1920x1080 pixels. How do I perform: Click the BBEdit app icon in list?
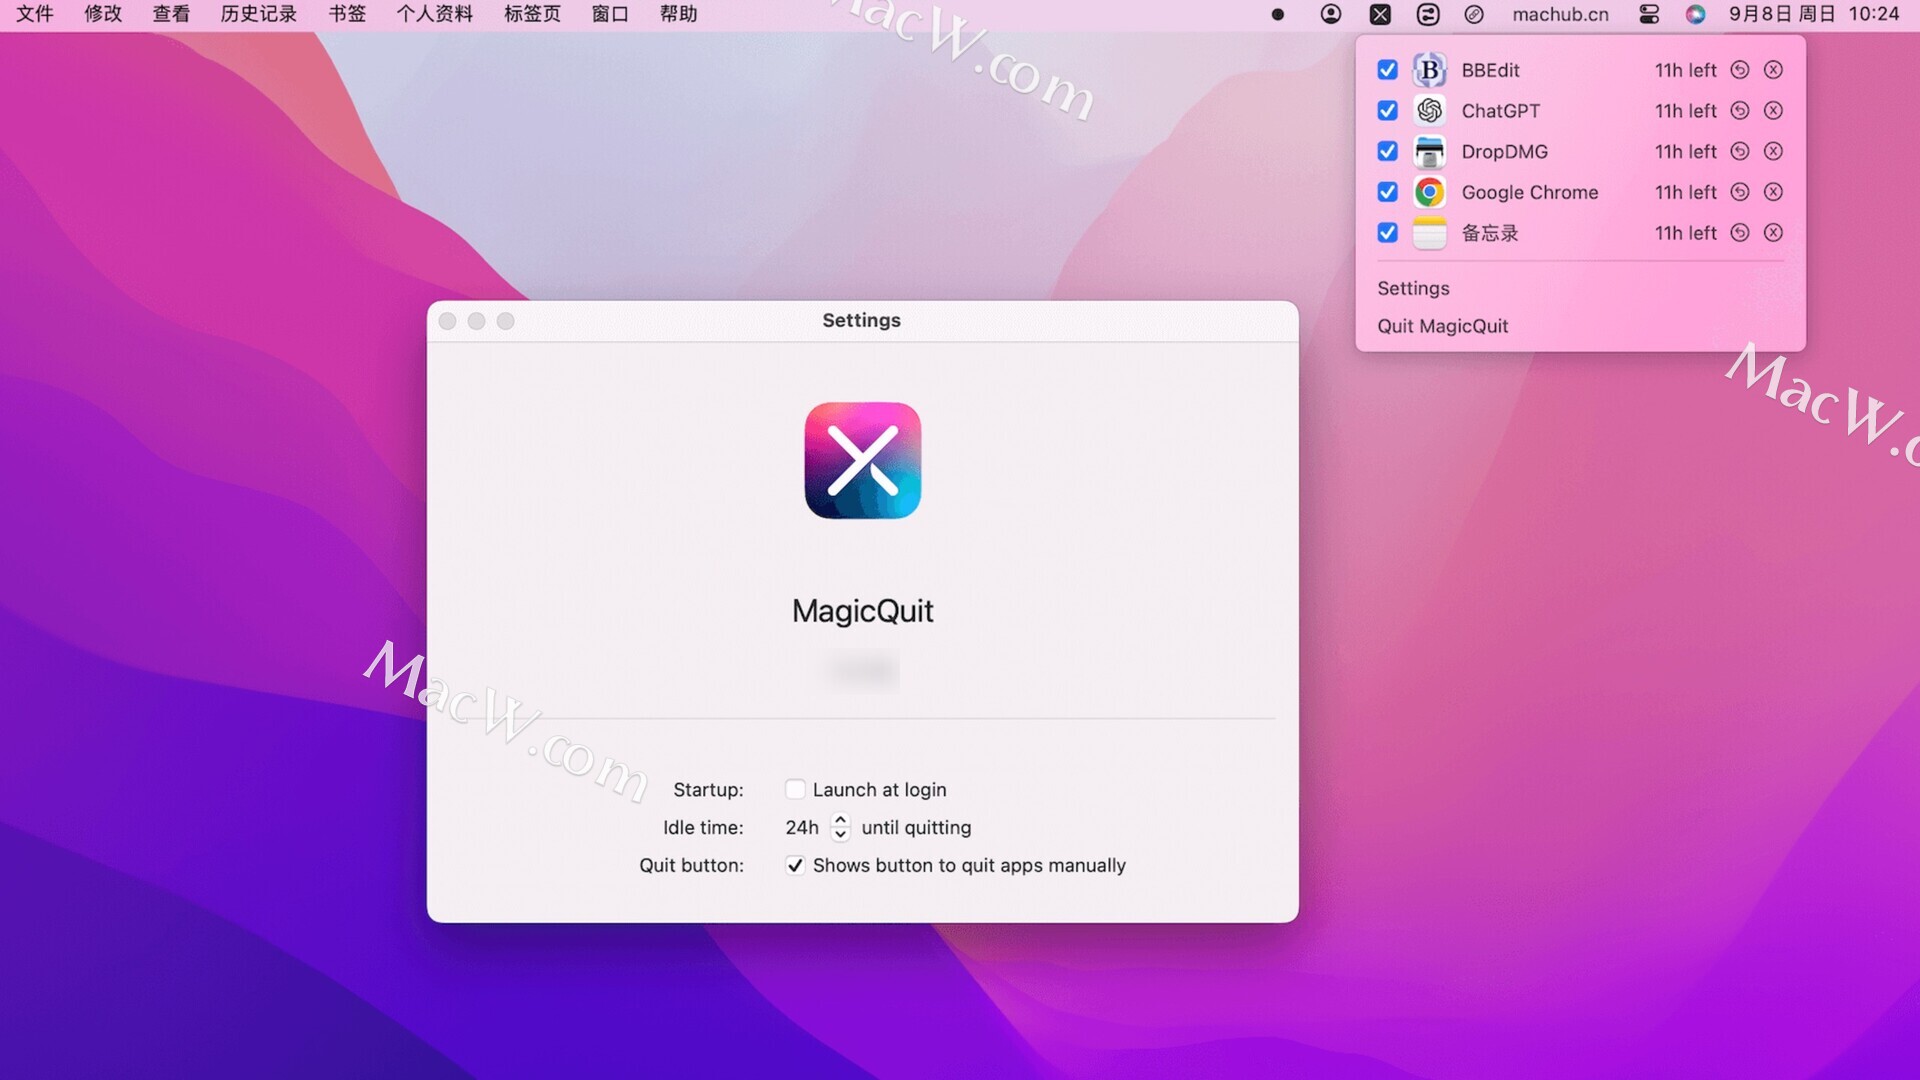point(1429,70)
